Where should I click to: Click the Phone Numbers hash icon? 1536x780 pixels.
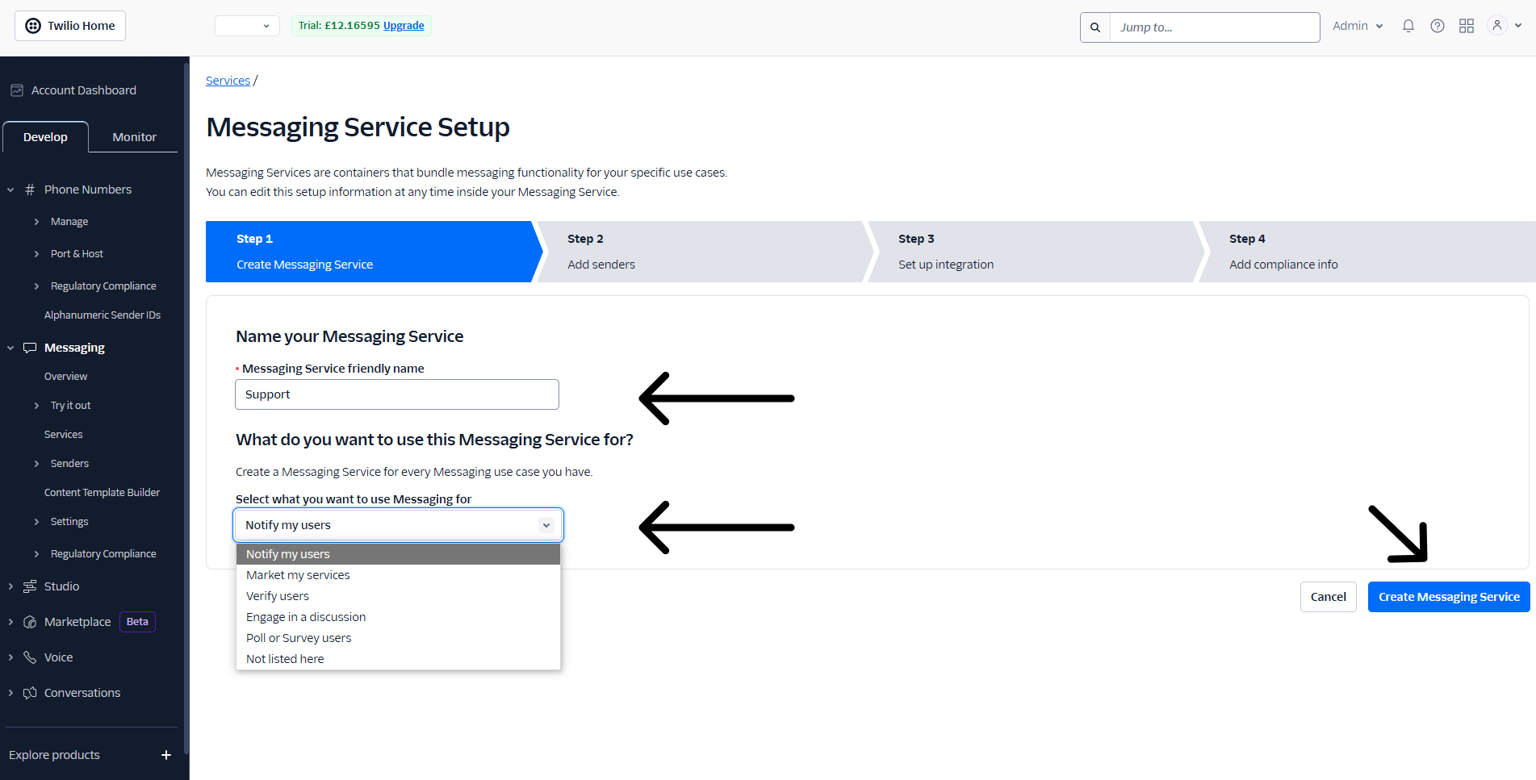coord(30,189)
